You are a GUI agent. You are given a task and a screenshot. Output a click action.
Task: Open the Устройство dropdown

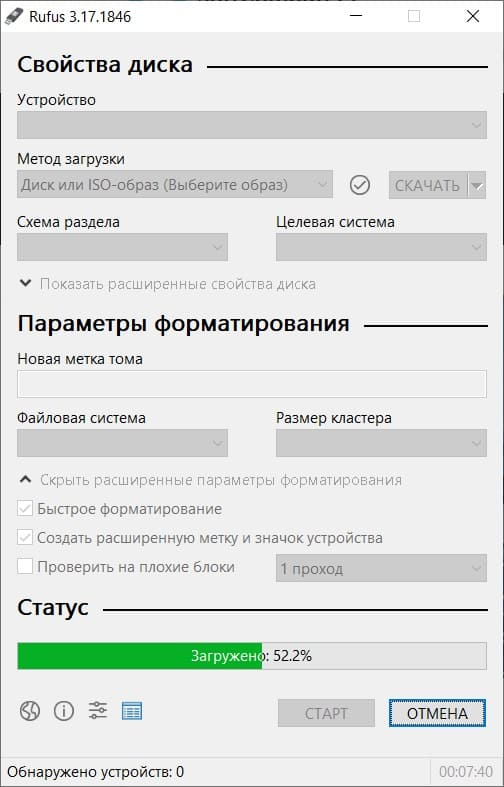(252, 125)
